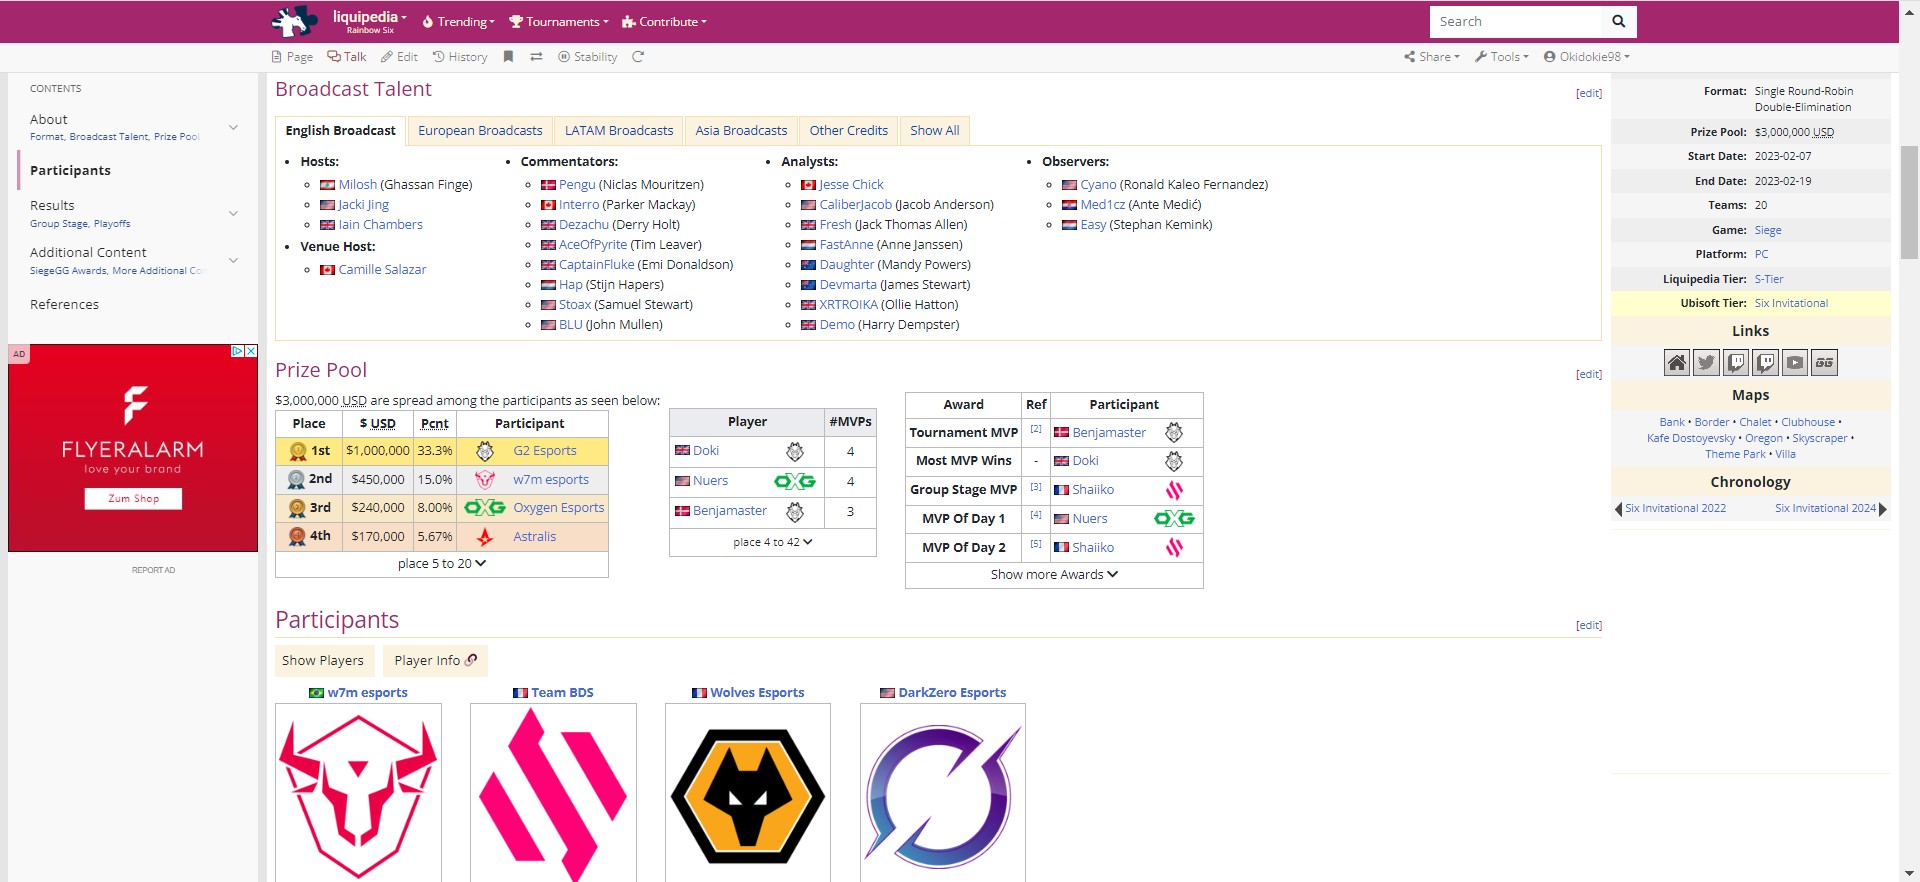Close the FLYERALARM ad with the X icon
Viewport: 1920px width, 882px height.
click(x=251, y=351)
